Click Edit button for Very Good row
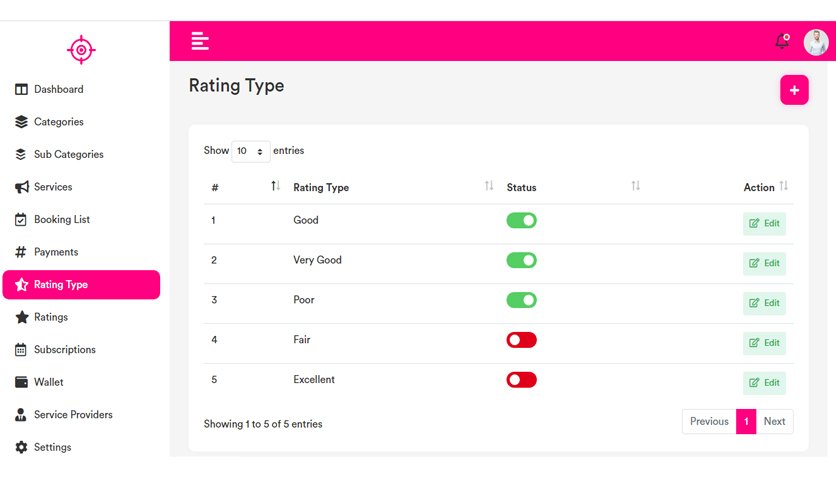The width and height of the screenshot is (836, 484). tap(764, 263)
